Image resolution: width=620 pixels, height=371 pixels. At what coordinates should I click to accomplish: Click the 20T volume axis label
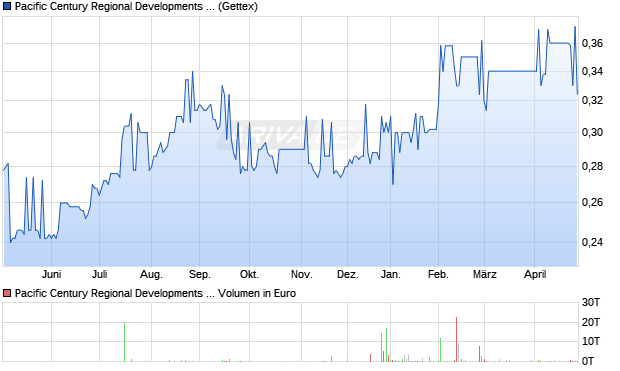pyautogui.click(x=591, y=322)
